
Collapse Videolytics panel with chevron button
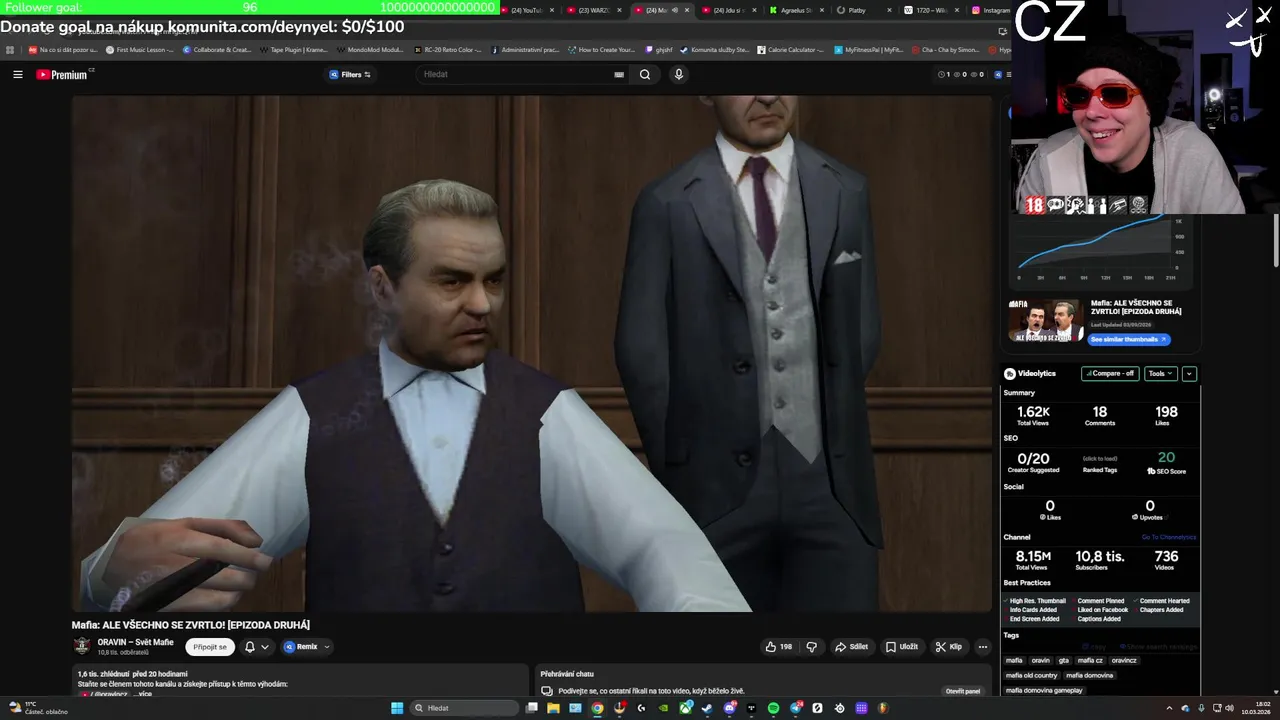click(1189, 373)
